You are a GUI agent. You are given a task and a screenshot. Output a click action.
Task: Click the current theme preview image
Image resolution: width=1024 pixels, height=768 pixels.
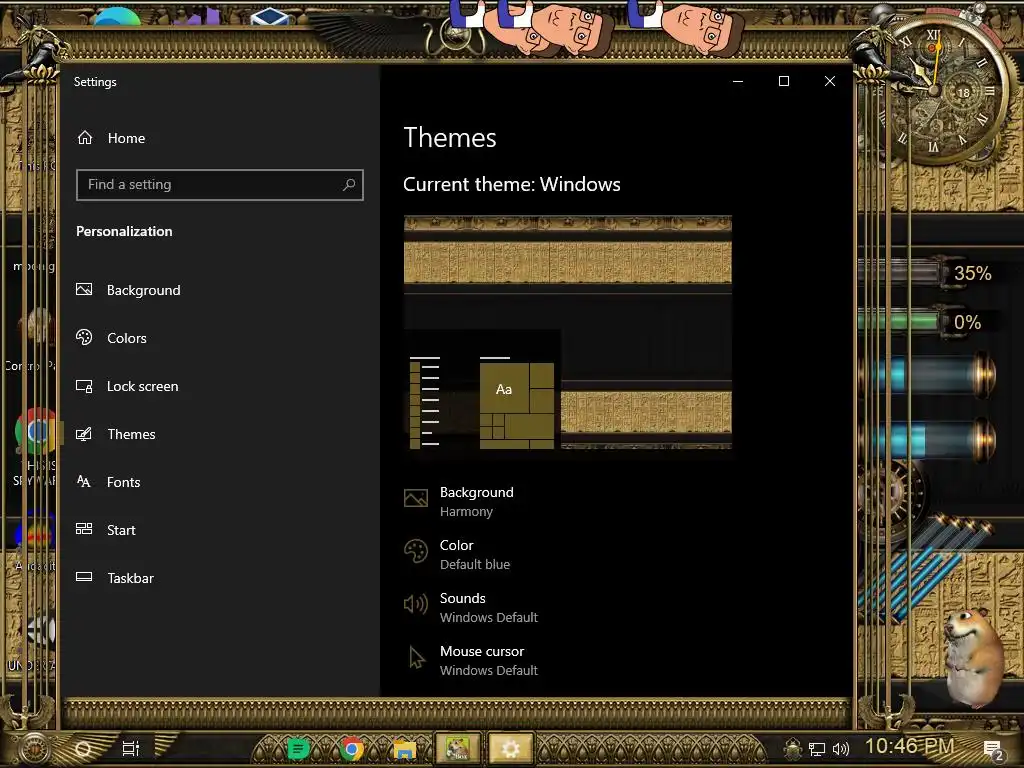click(x=568, y=332)
